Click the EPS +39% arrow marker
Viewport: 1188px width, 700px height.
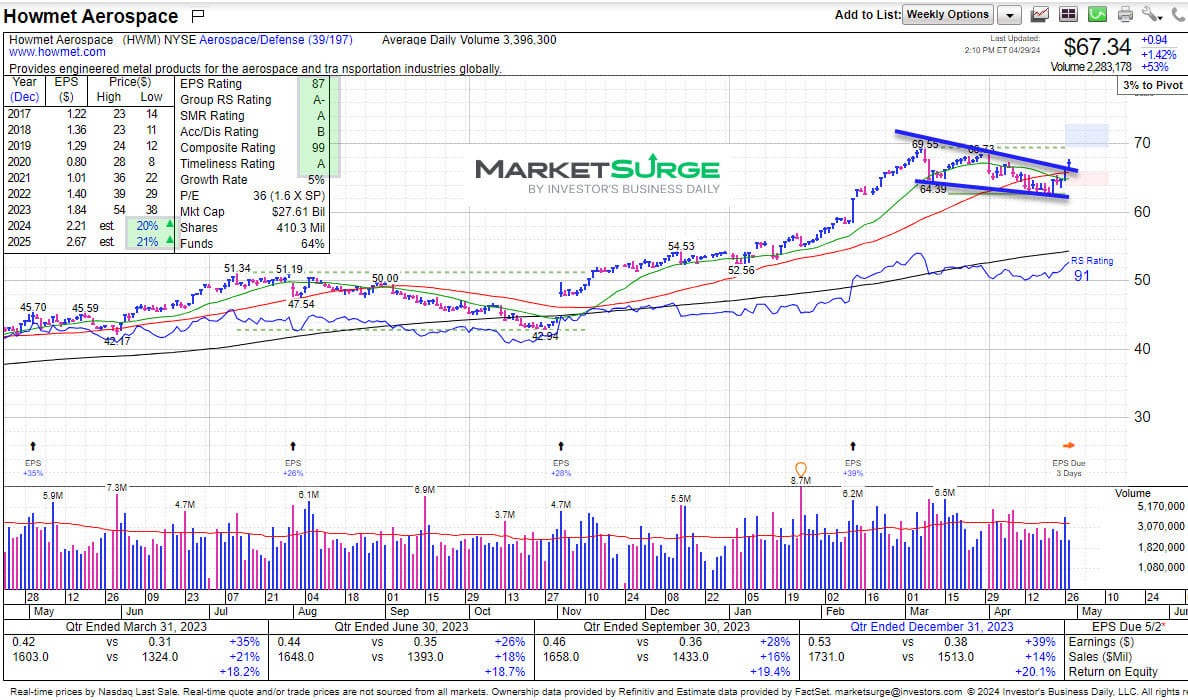[x=853, y=446]
